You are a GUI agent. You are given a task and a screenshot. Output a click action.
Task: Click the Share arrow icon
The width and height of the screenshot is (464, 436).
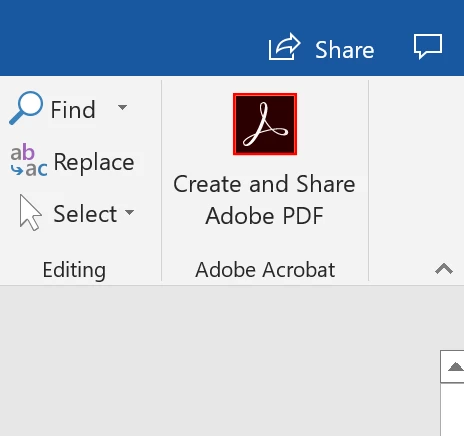(x=285, y=47)
